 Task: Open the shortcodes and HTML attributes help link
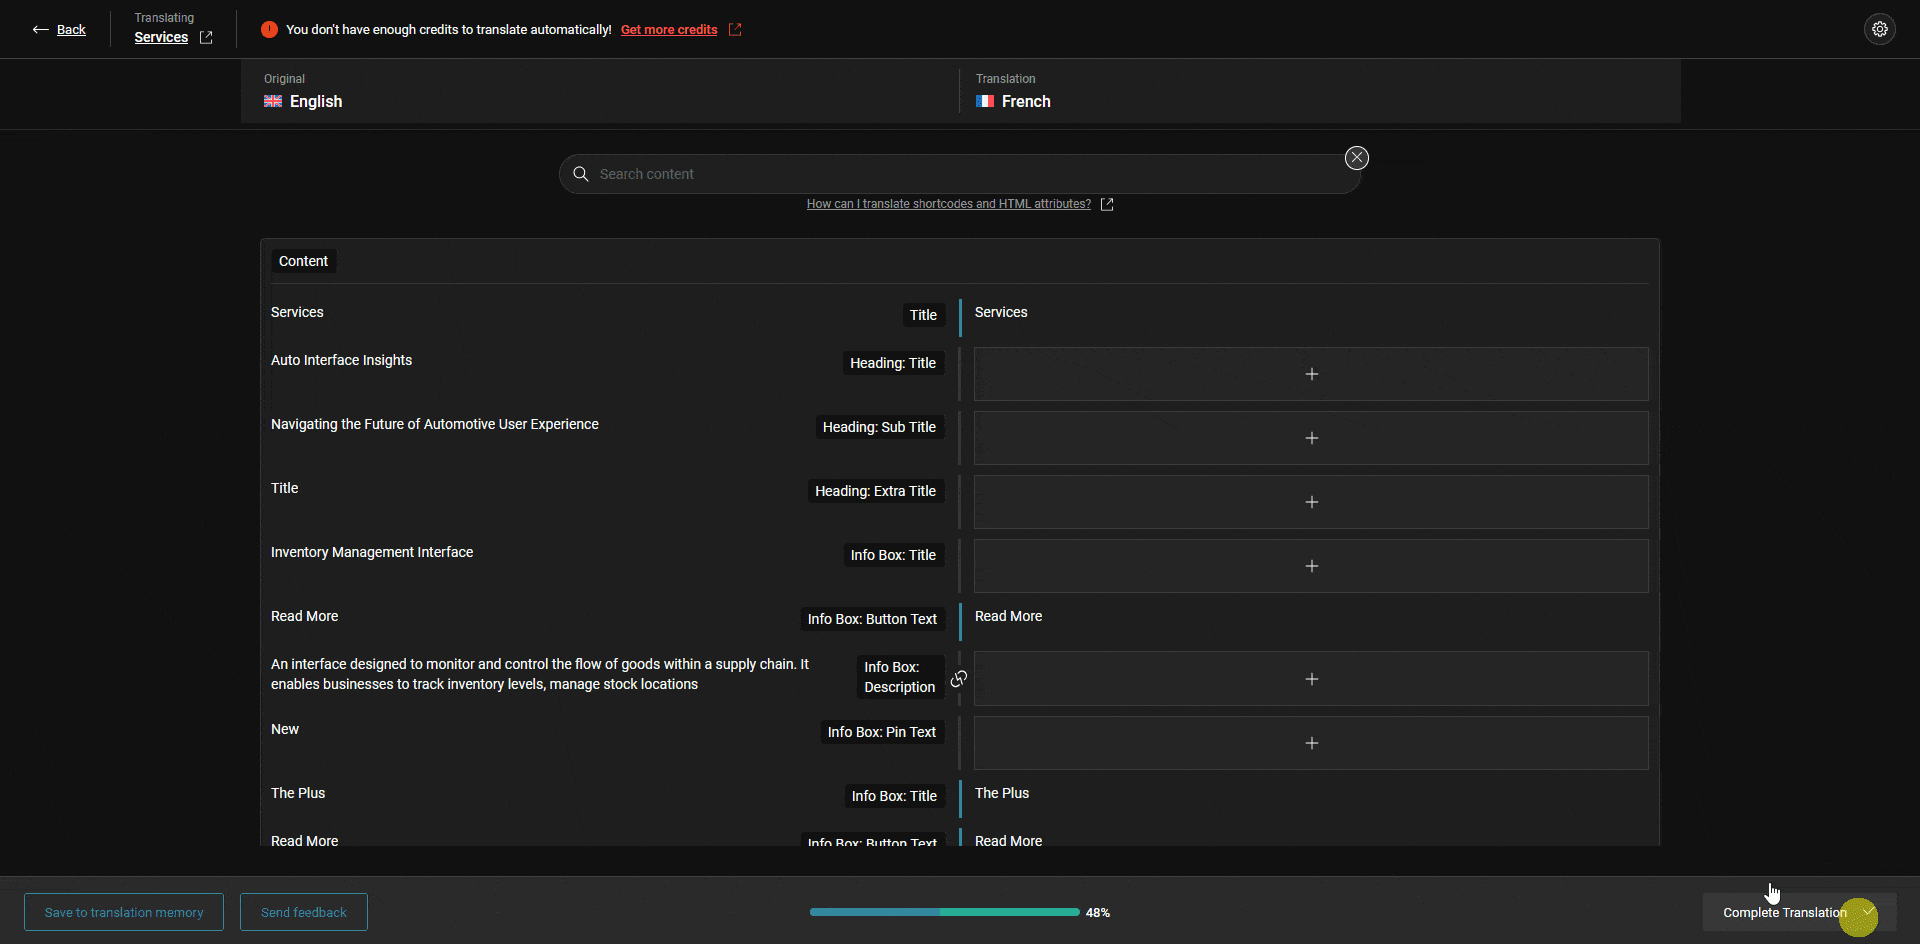(x=949, y=204)
